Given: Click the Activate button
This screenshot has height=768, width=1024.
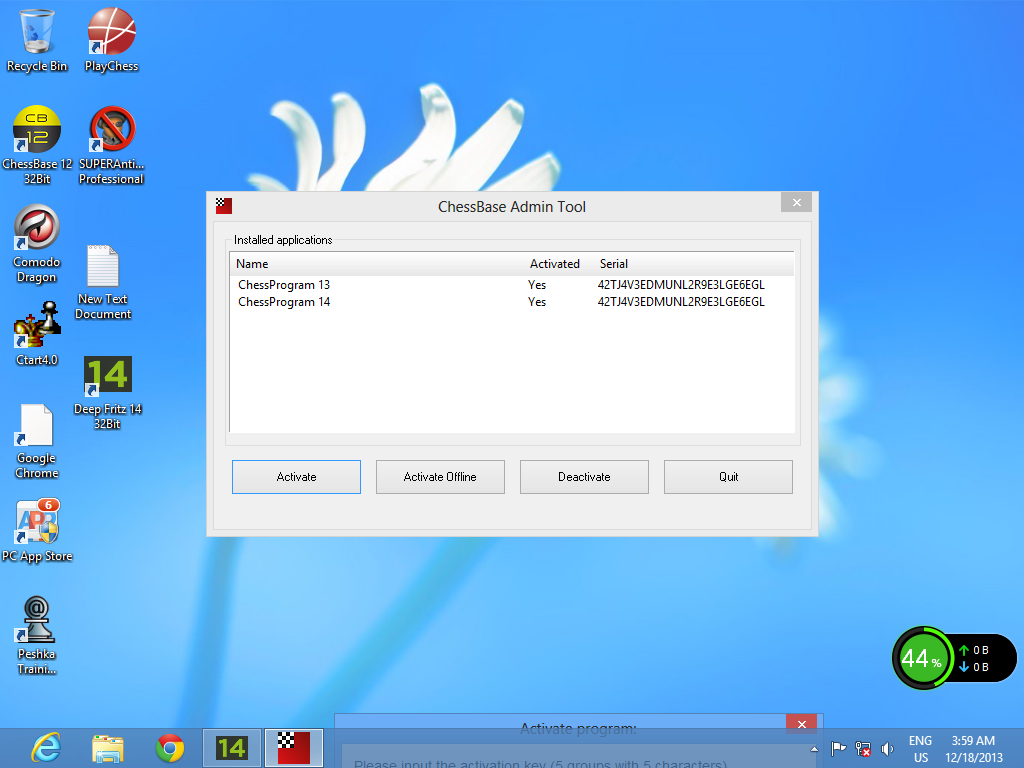Looking at the screenshot, I should coord(296,477).
